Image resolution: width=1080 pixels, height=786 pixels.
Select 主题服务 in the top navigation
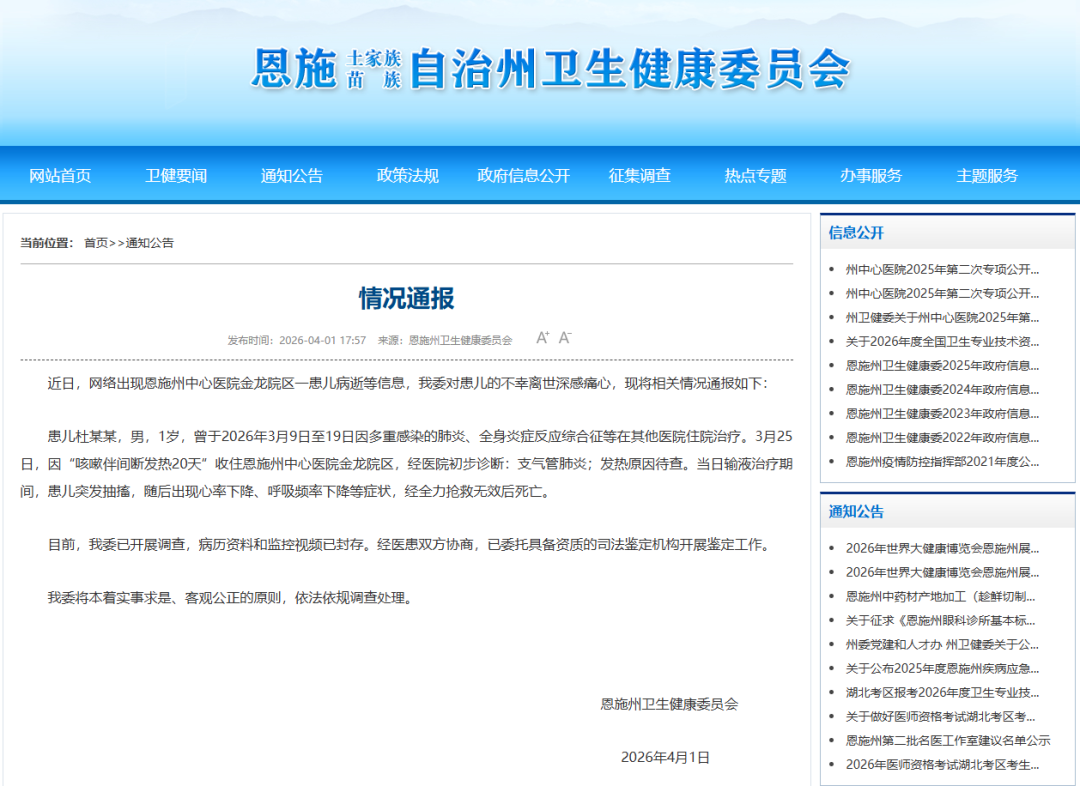tap(987, 176)
